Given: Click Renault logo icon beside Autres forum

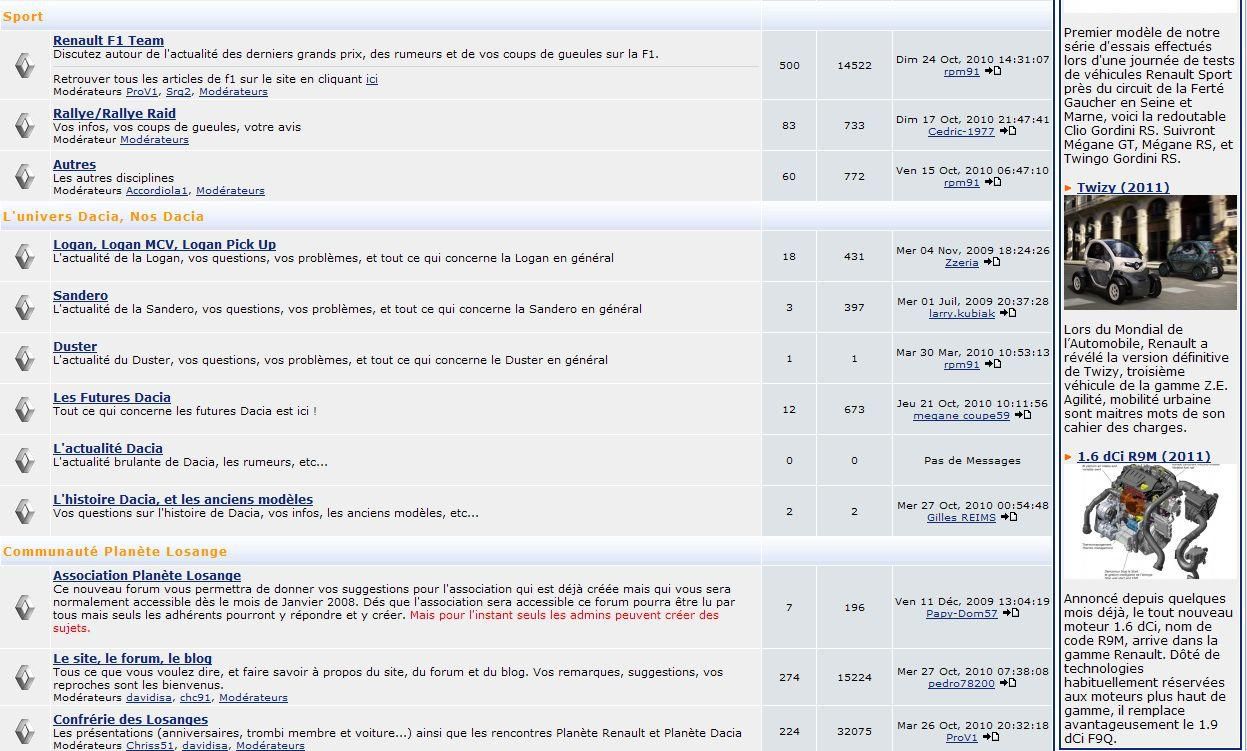Looking at the screenshot, I should point(25,176).
